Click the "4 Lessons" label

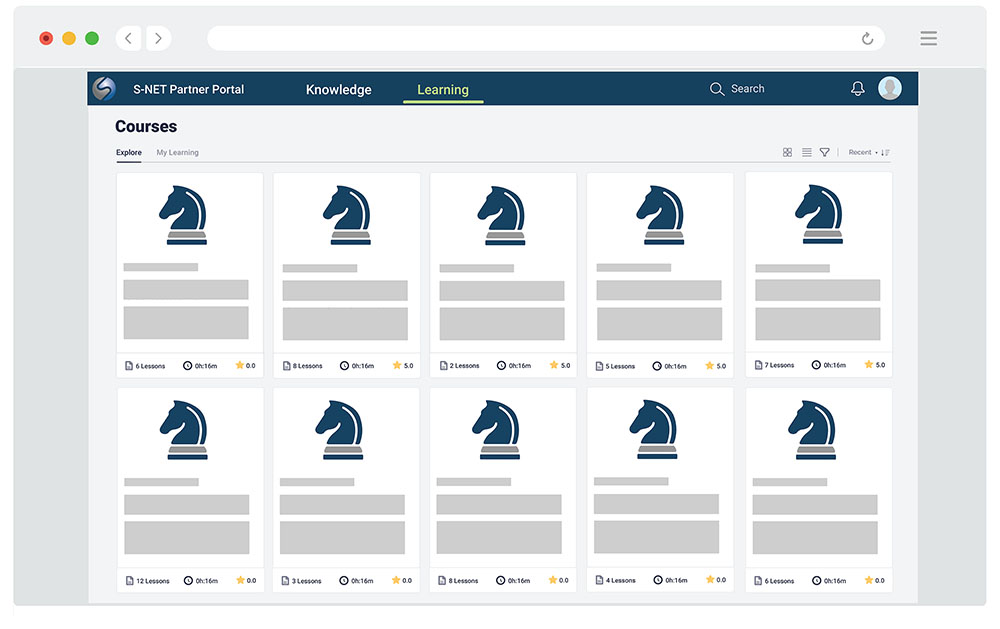pos(621,581)
